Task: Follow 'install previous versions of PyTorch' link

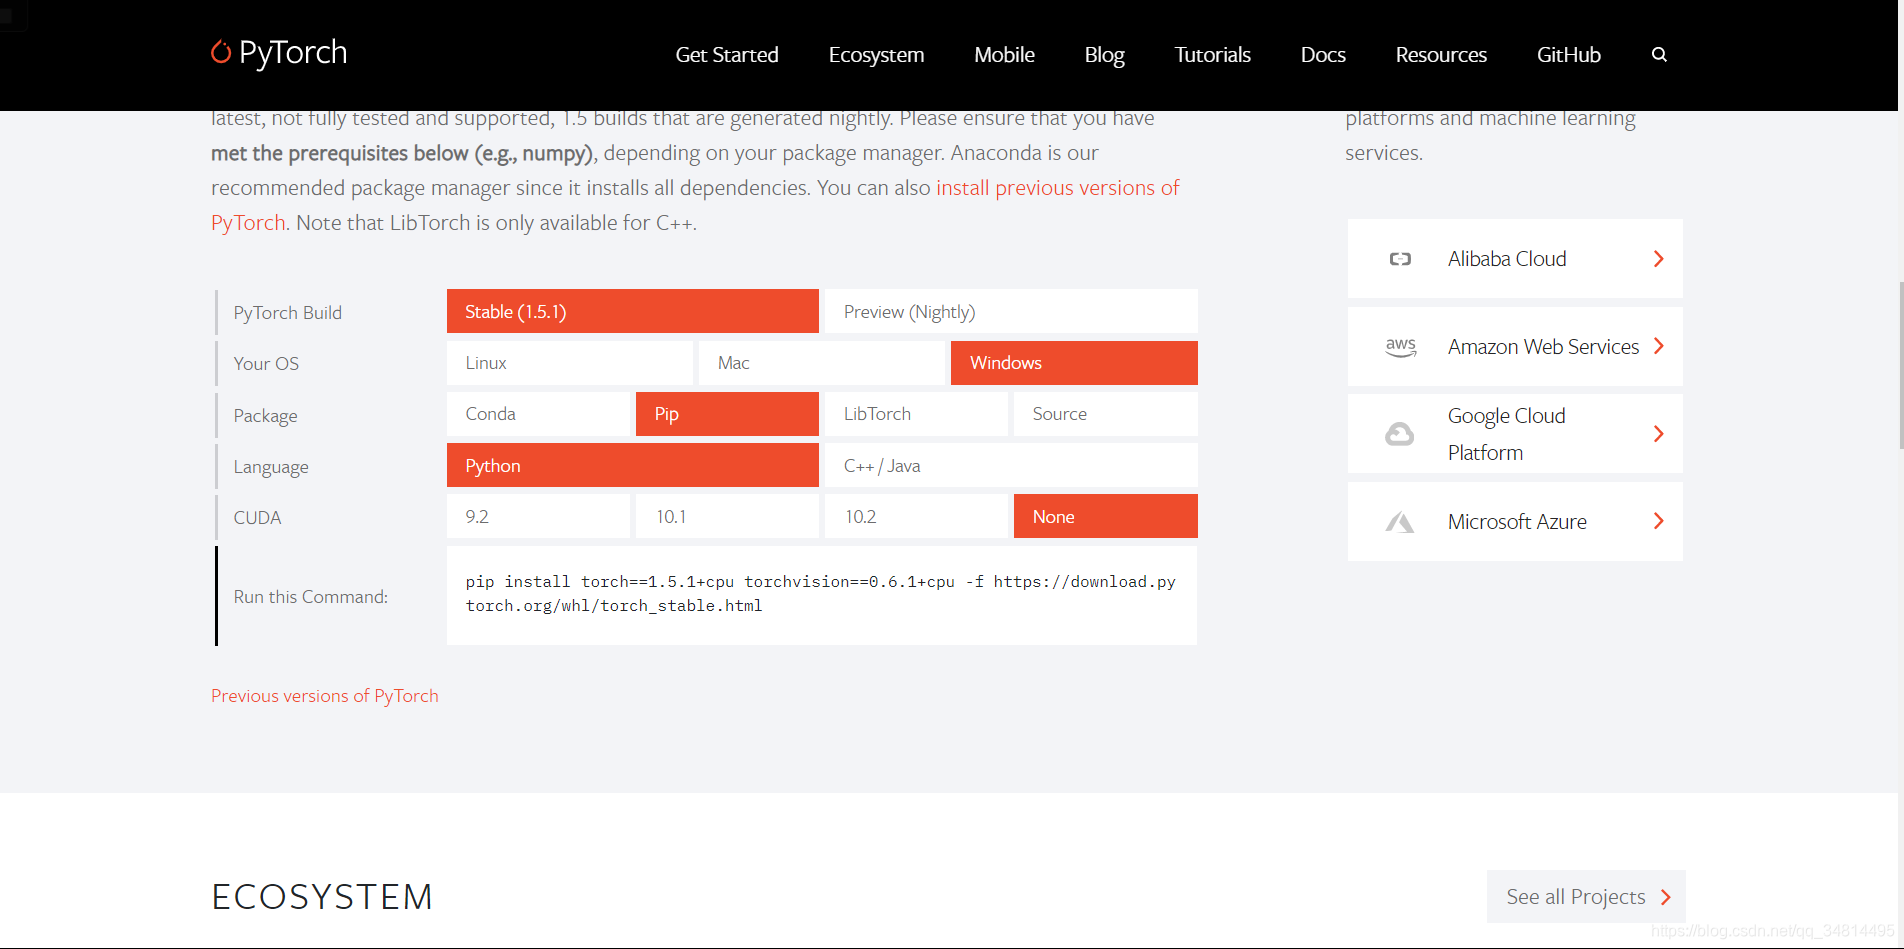Action: 1057,188
